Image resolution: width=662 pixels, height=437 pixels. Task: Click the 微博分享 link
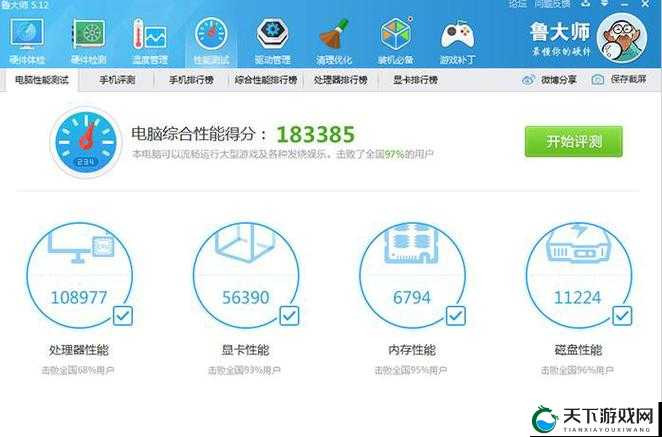click(x=559, y=79)
